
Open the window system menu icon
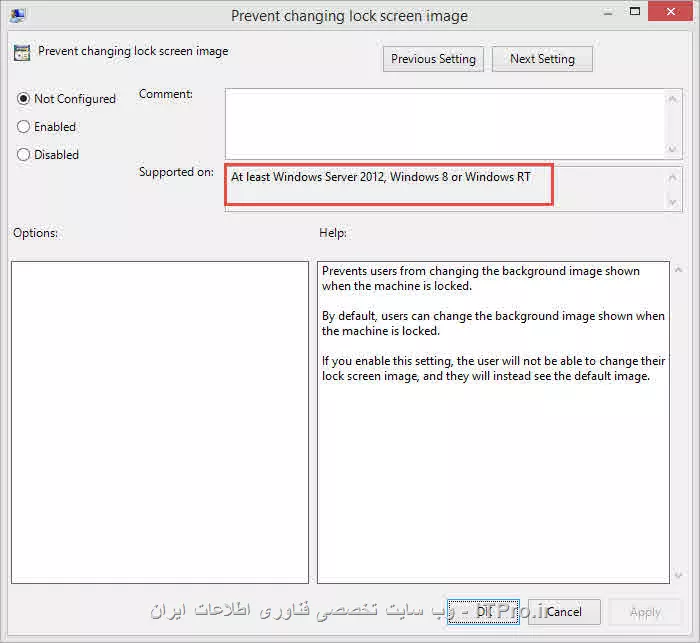(18, 15)
